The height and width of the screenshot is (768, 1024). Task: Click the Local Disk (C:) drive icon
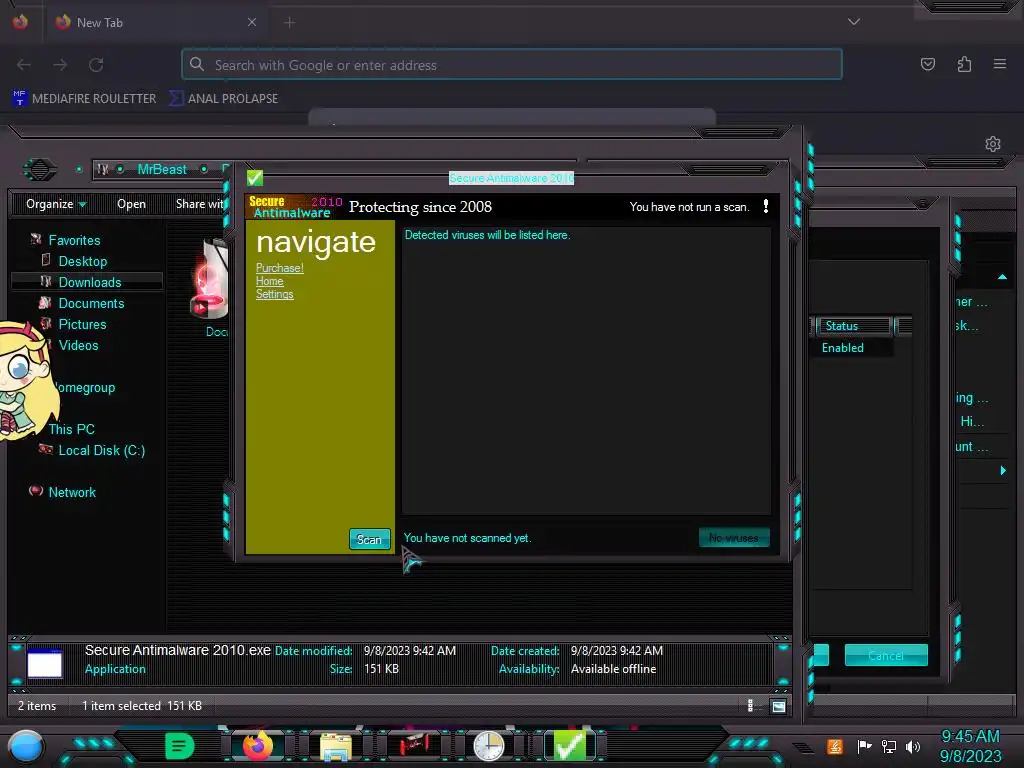click(46, 449)
